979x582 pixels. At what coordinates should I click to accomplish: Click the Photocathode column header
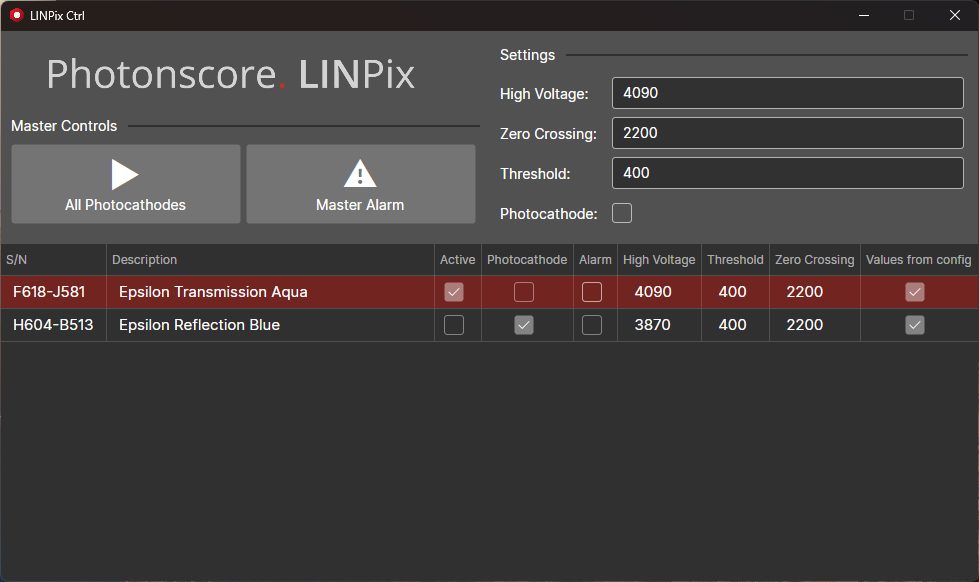[527, 260]
